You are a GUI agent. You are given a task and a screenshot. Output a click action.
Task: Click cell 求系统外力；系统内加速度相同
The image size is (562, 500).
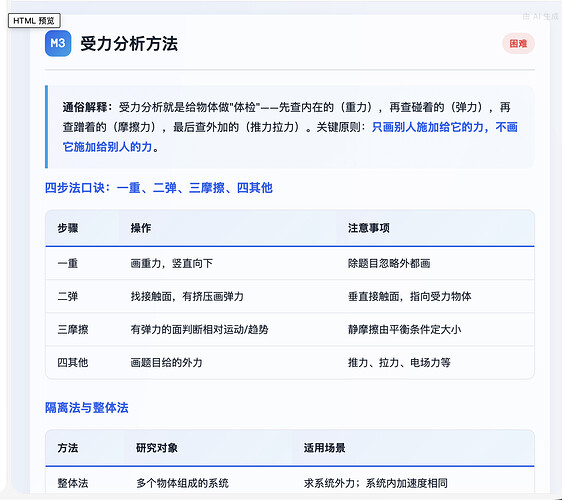376,483
